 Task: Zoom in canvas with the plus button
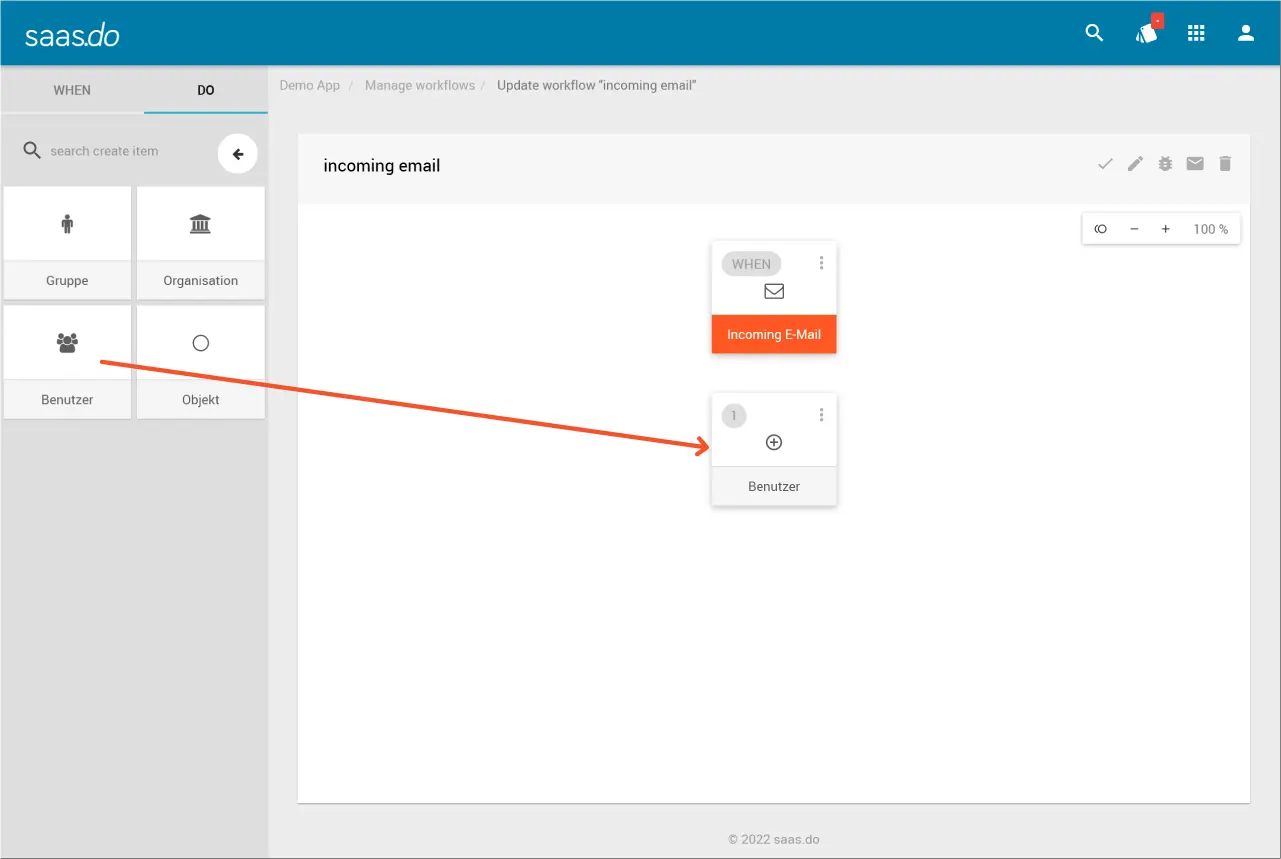1165,229
